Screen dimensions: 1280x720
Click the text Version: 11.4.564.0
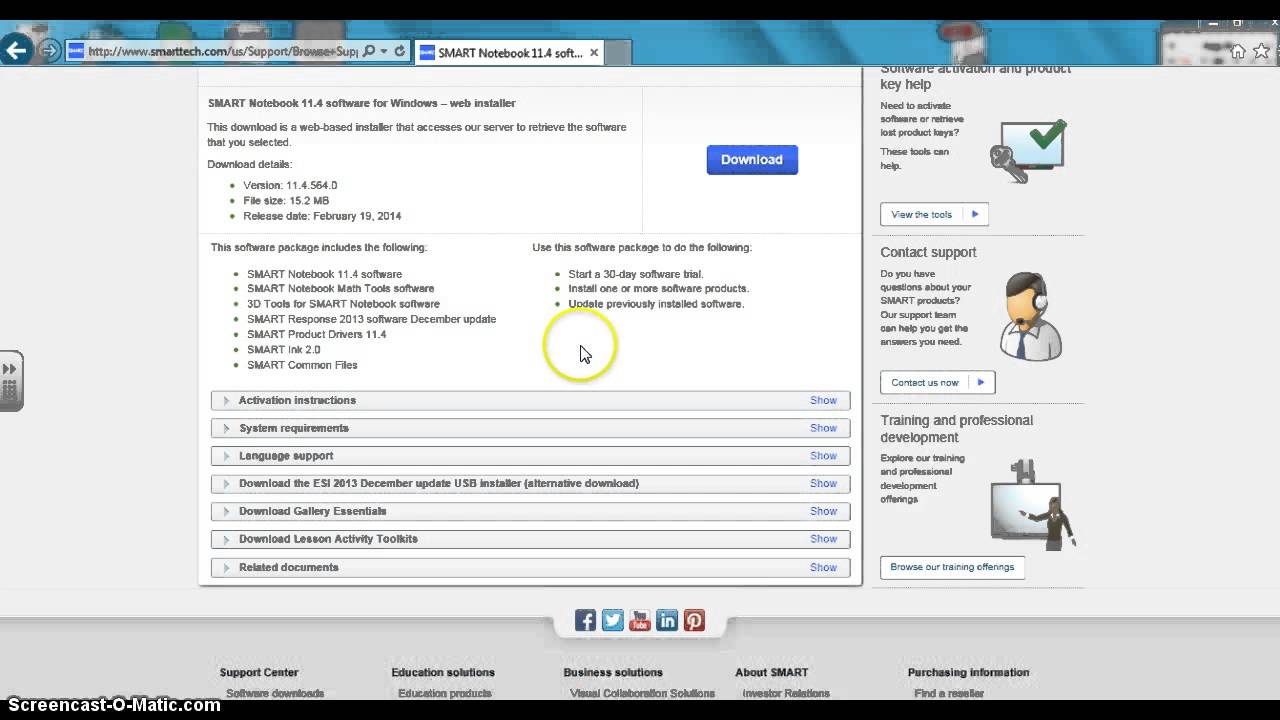[x=290, y=185]
